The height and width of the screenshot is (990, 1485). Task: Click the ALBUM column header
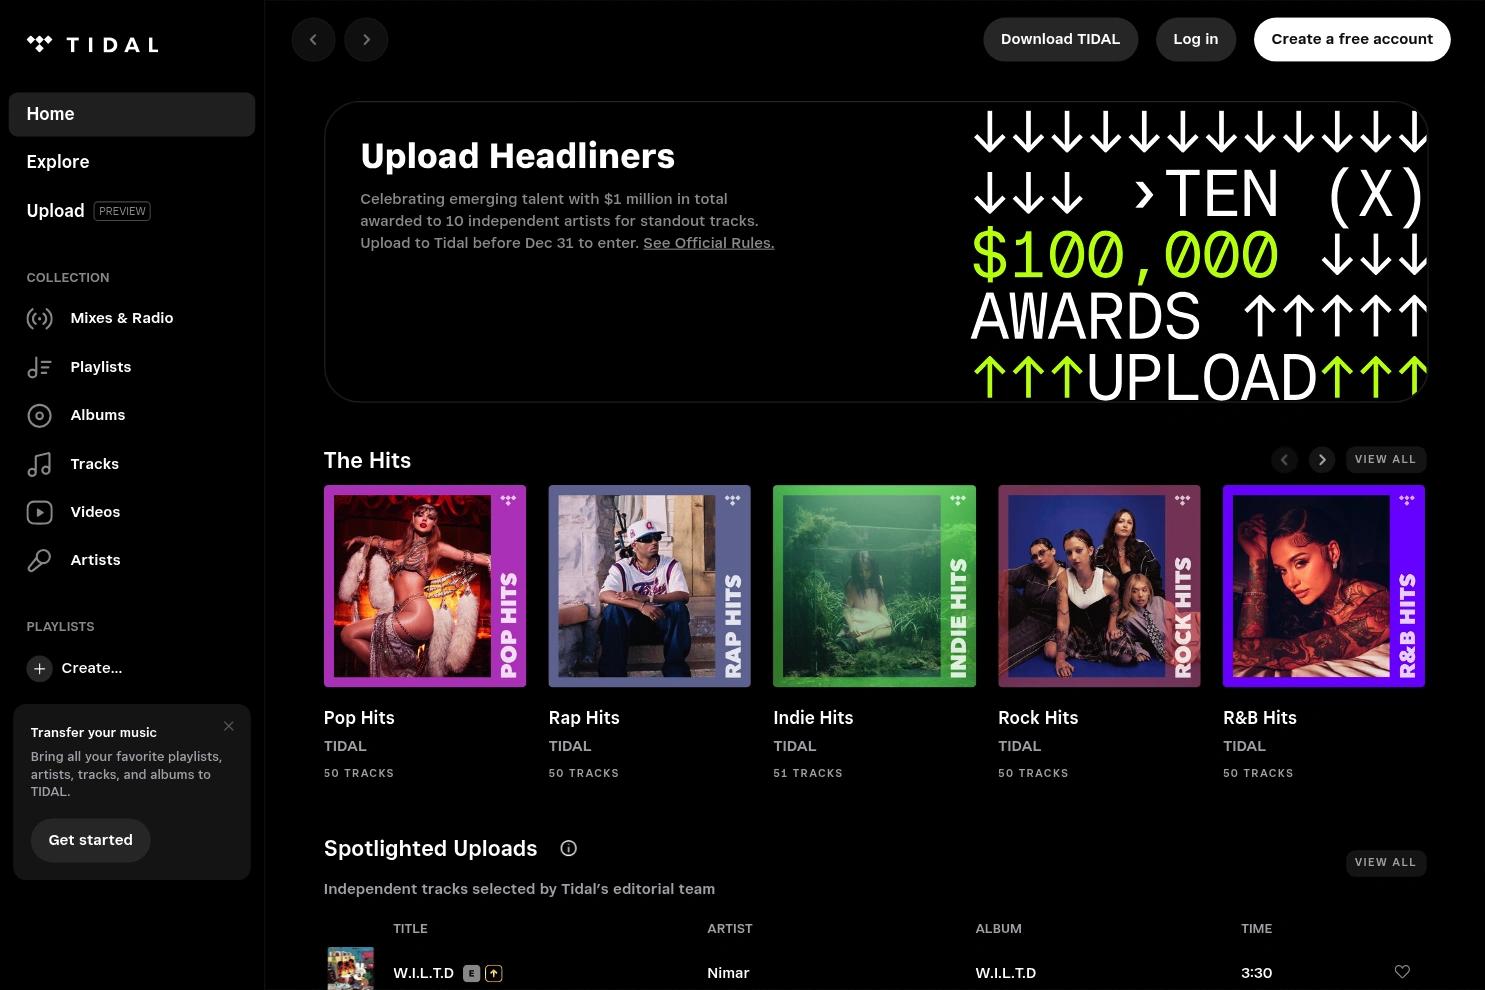999,929
